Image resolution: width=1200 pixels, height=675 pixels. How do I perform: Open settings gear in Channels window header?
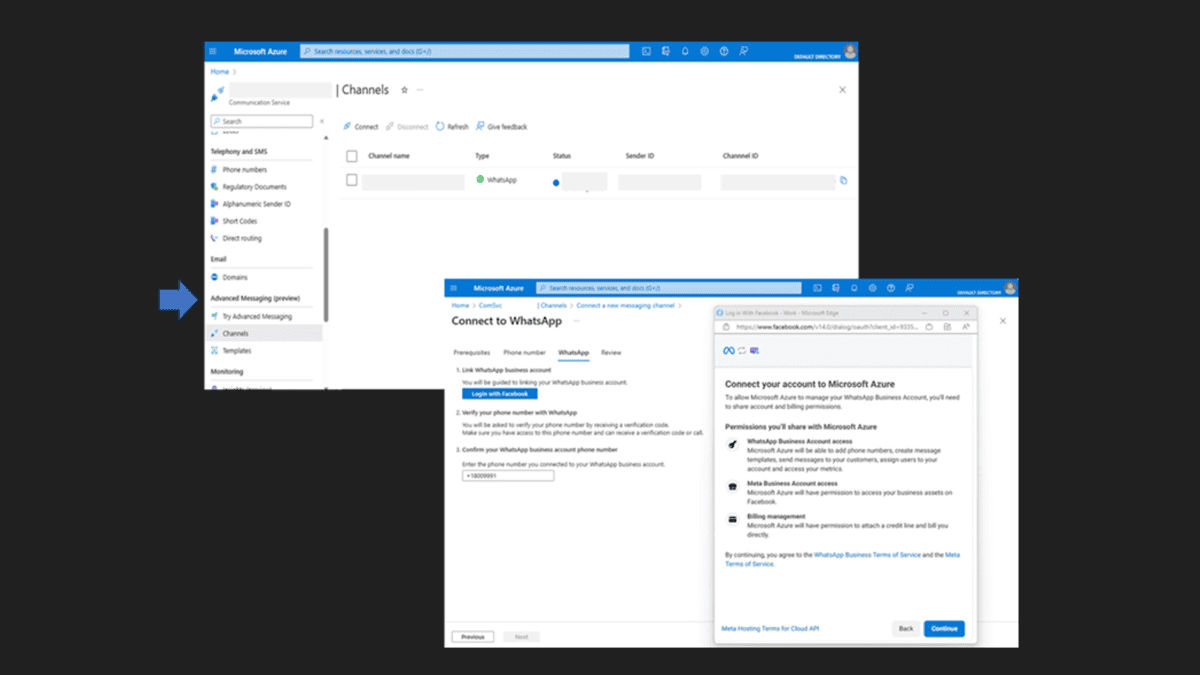704,51
